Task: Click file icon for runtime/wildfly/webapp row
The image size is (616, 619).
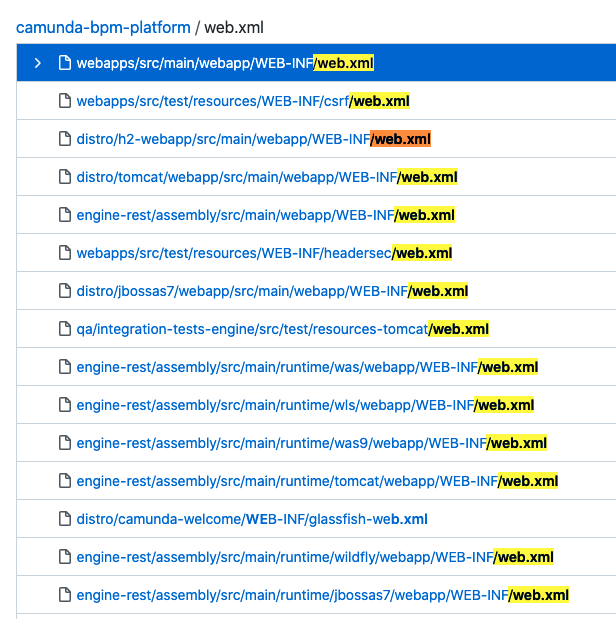Action: tap(65, 557)
